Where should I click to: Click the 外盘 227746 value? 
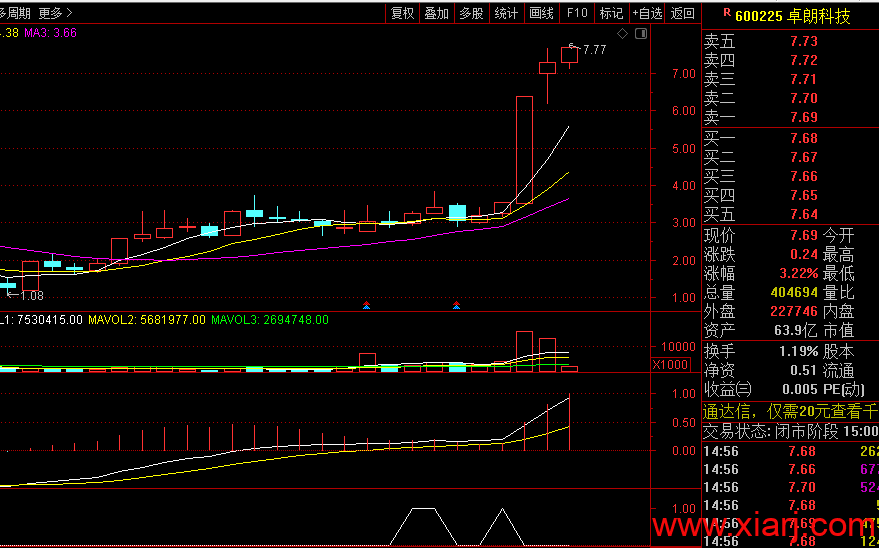pyautogui.click(x=794, y=311)
